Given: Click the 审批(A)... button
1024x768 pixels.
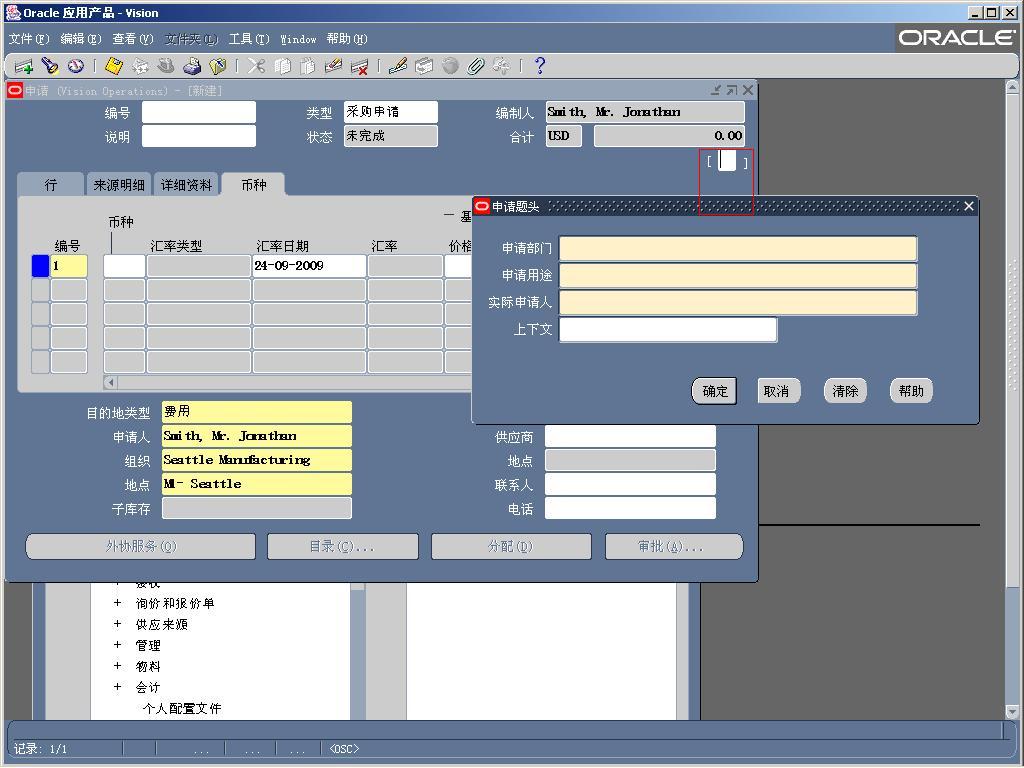Looking at the screenshot, I should 673,547.
